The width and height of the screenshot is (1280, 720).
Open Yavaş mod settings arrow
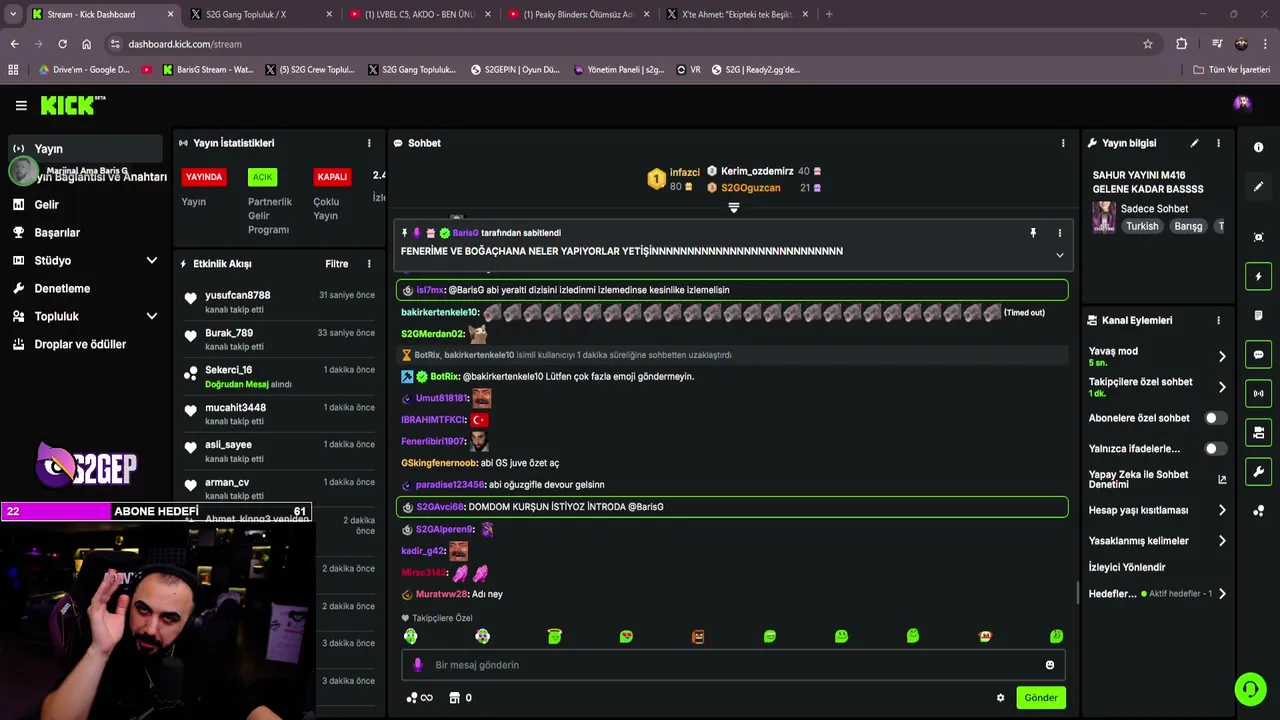[1222, 357]
